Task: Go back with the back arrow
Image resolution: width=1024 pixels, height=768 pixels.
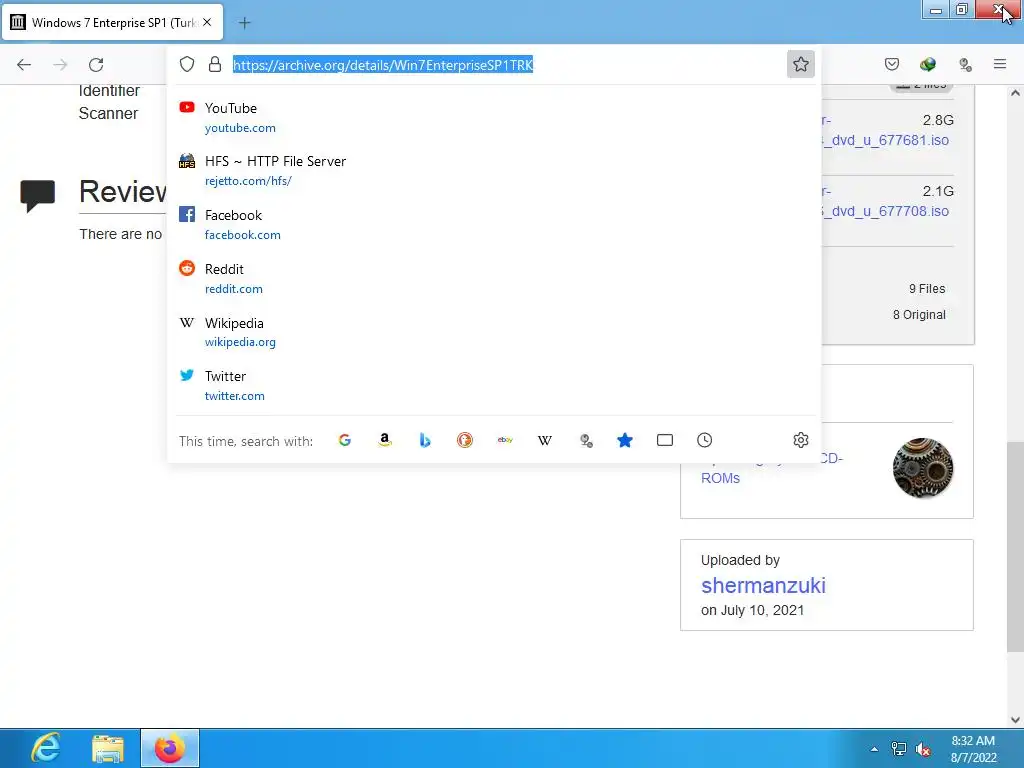Action: [x=24, y=65]
